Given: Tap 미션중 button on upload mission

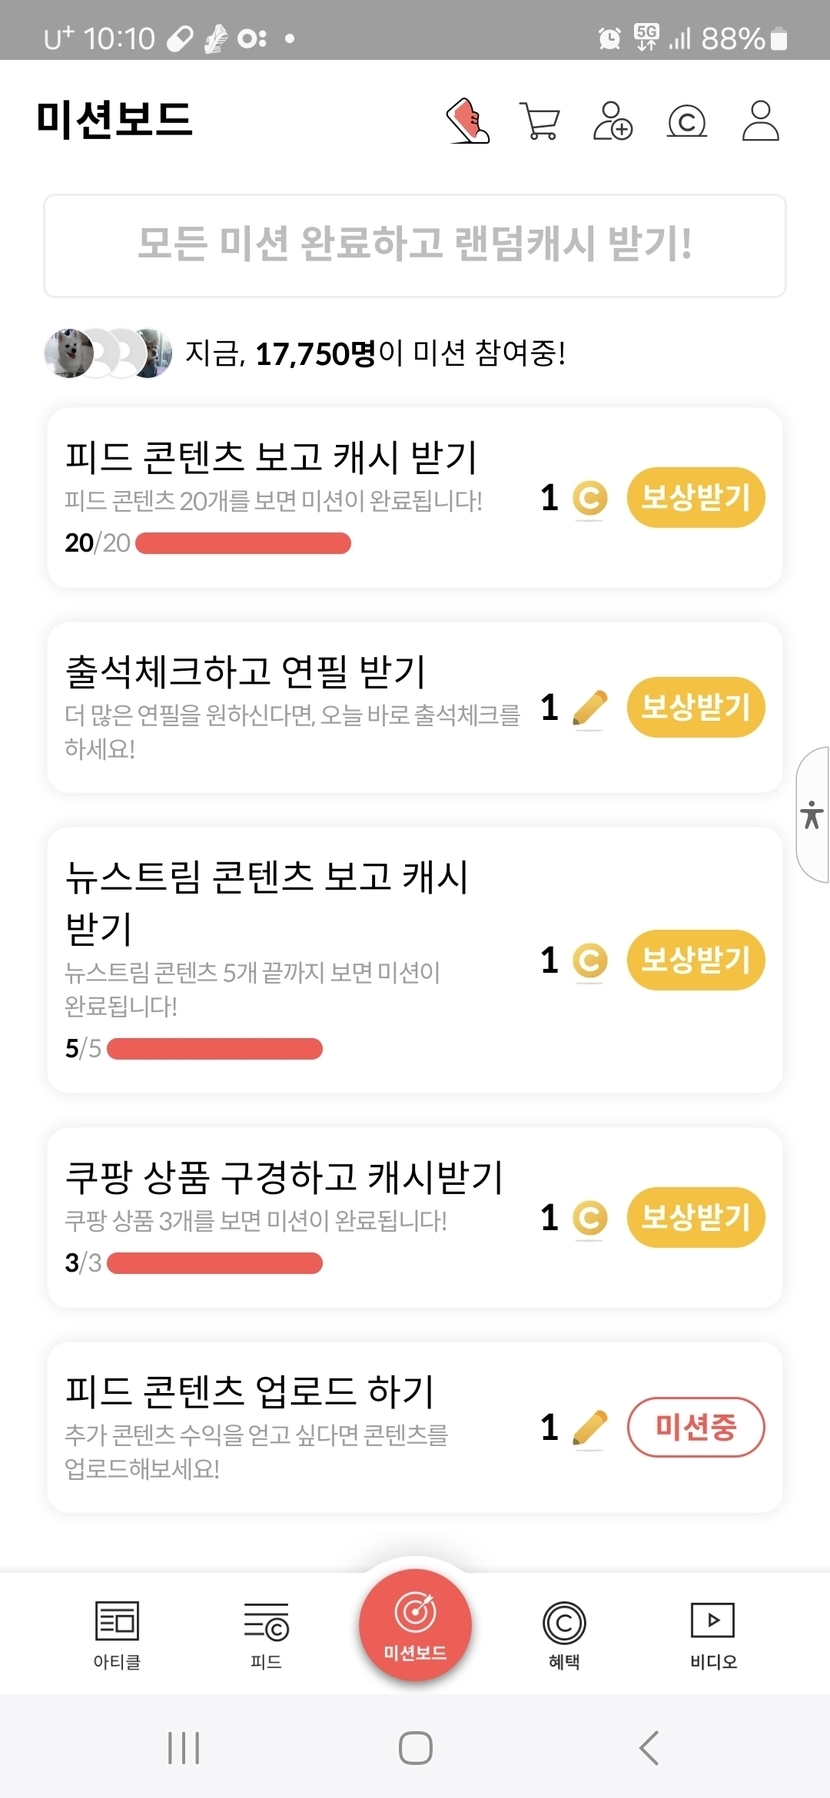Looking at the screenshot, I should point(695,1427).
